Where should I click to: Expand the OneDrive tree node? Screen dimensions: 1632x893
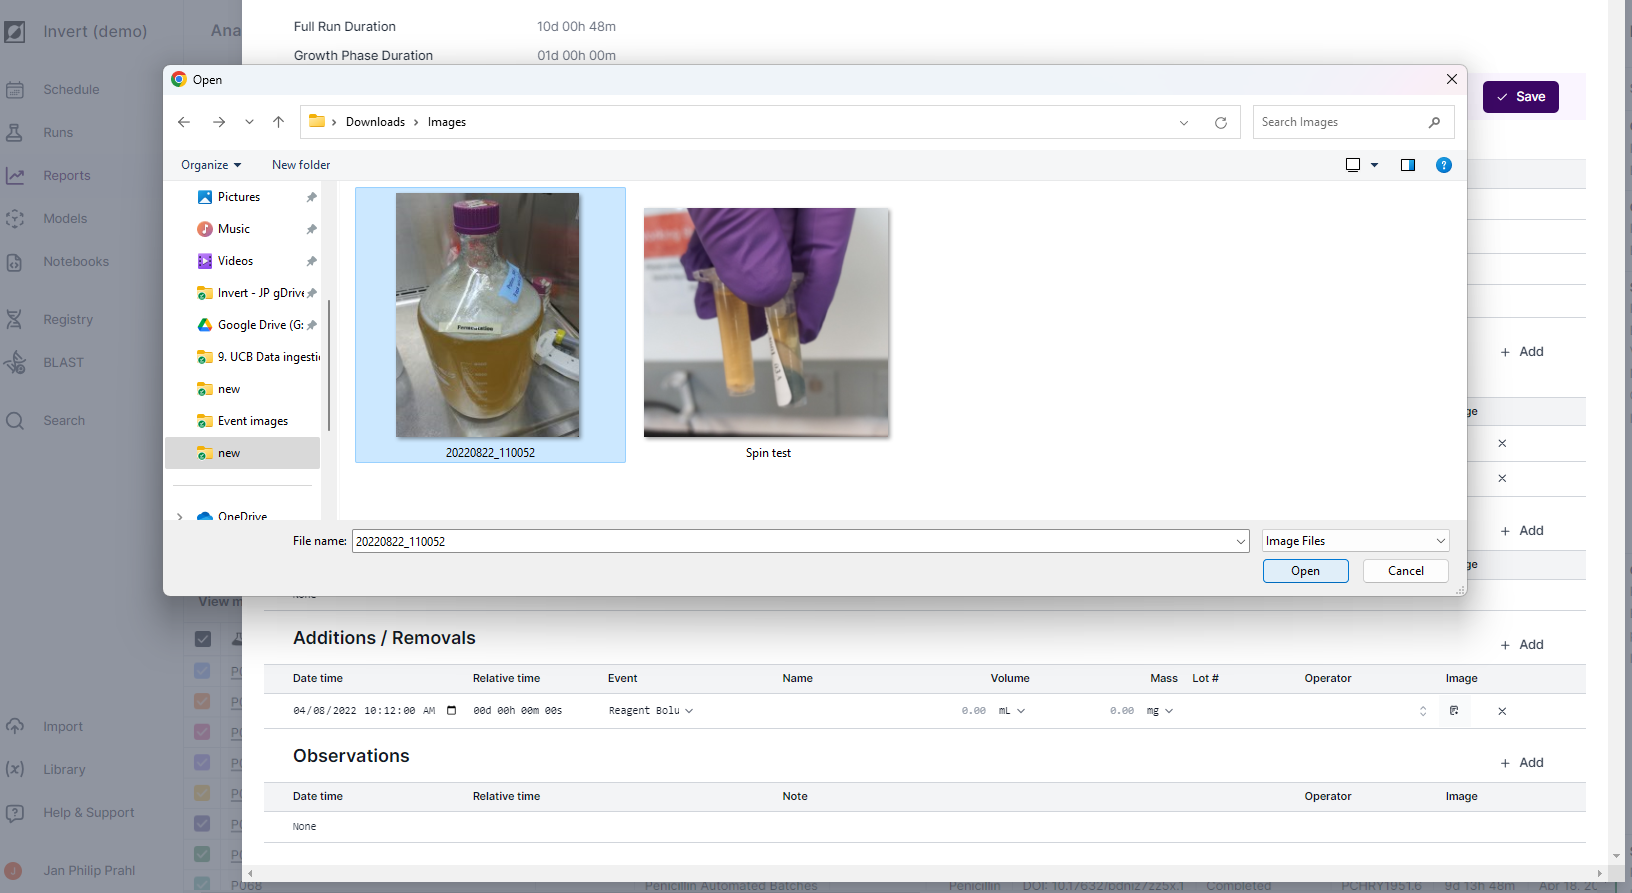tap(180, 517)
